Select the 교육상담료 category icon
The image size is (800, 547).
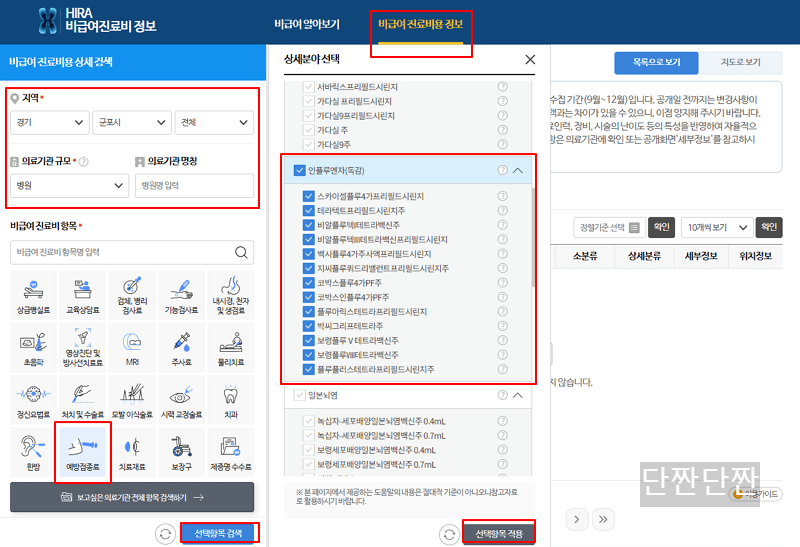click(x=83, y=295)
